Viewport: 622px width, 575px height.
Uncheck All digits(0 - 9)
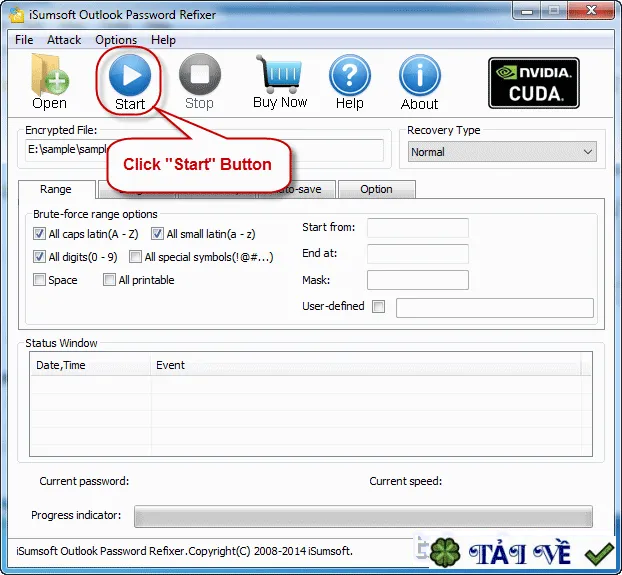[39, 257]
